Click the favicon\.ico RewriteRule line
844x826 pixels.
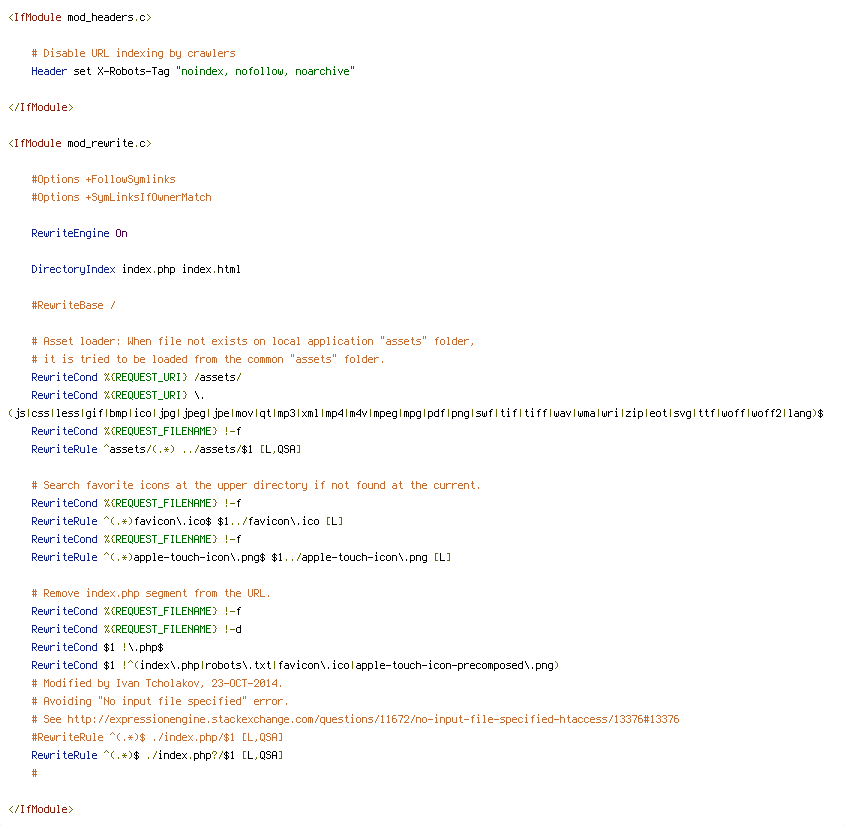[187, 521]
